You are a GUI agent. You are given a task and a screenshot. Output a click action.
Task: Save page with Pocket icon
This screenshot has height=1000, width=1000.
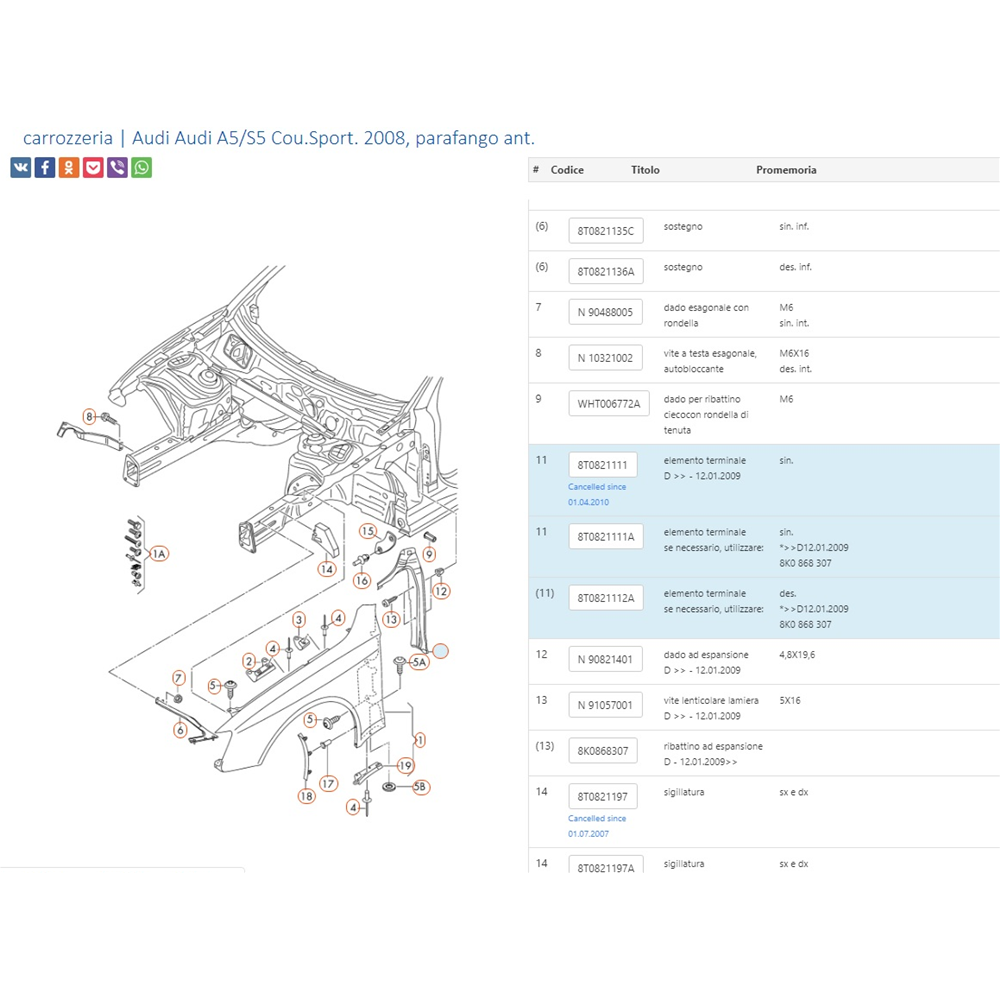(93, 168)
